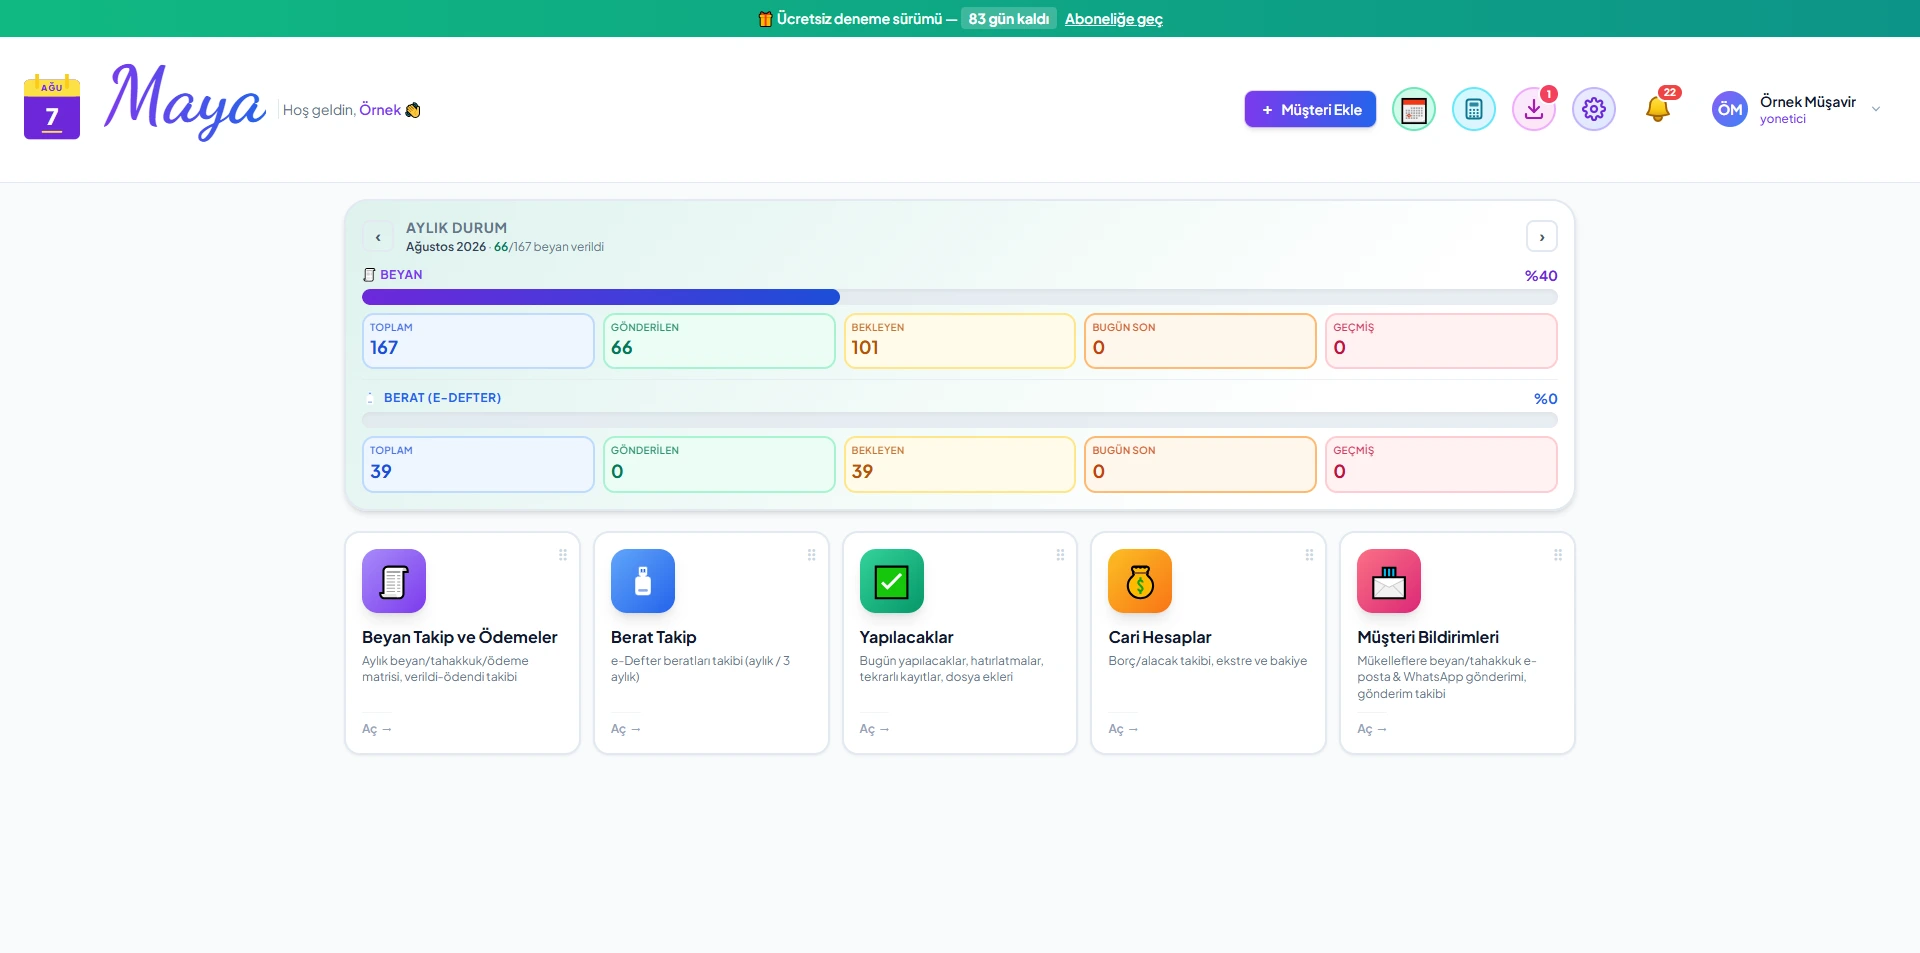This screenshot has width=1920, height=953.
Task: Click the Berat (E-Defter) progress bar
Action: [x=960, y=420]
